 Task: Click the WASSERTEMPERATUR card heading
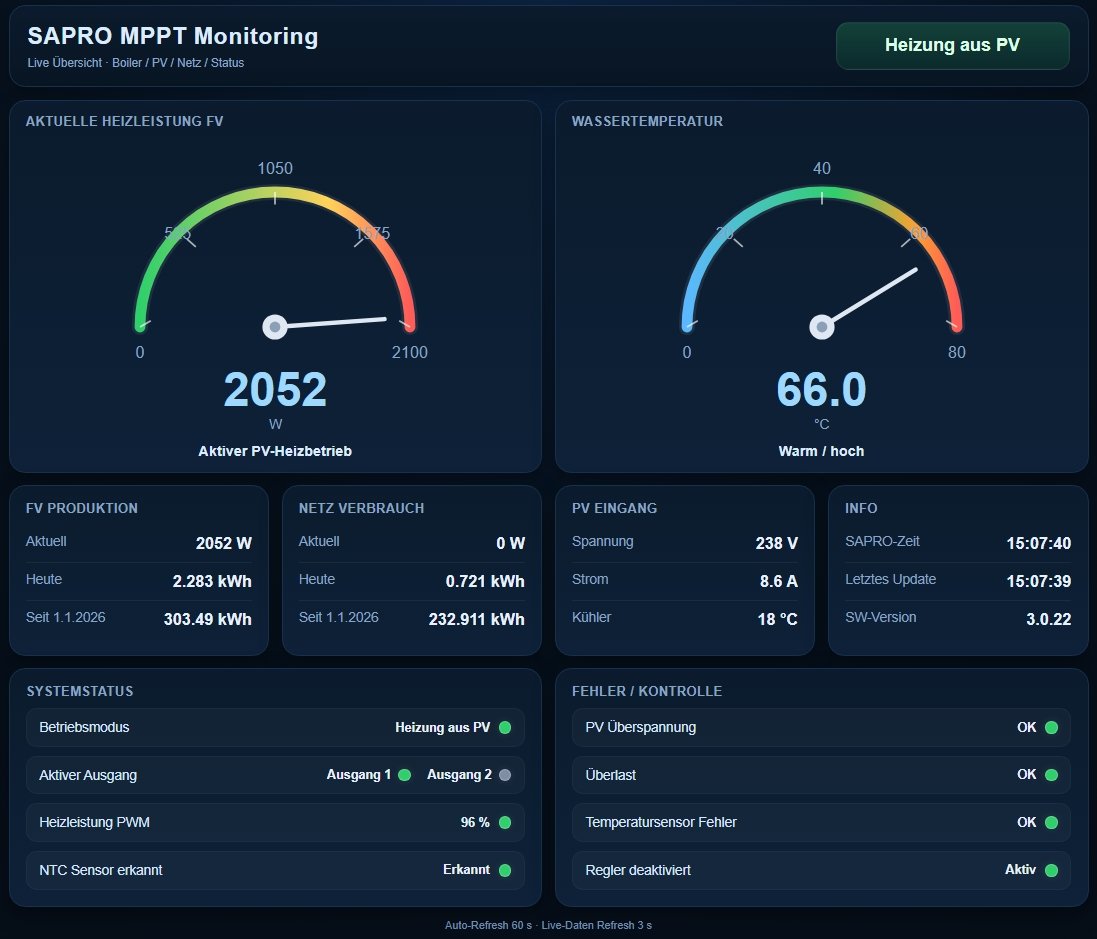tap(647, 121)
